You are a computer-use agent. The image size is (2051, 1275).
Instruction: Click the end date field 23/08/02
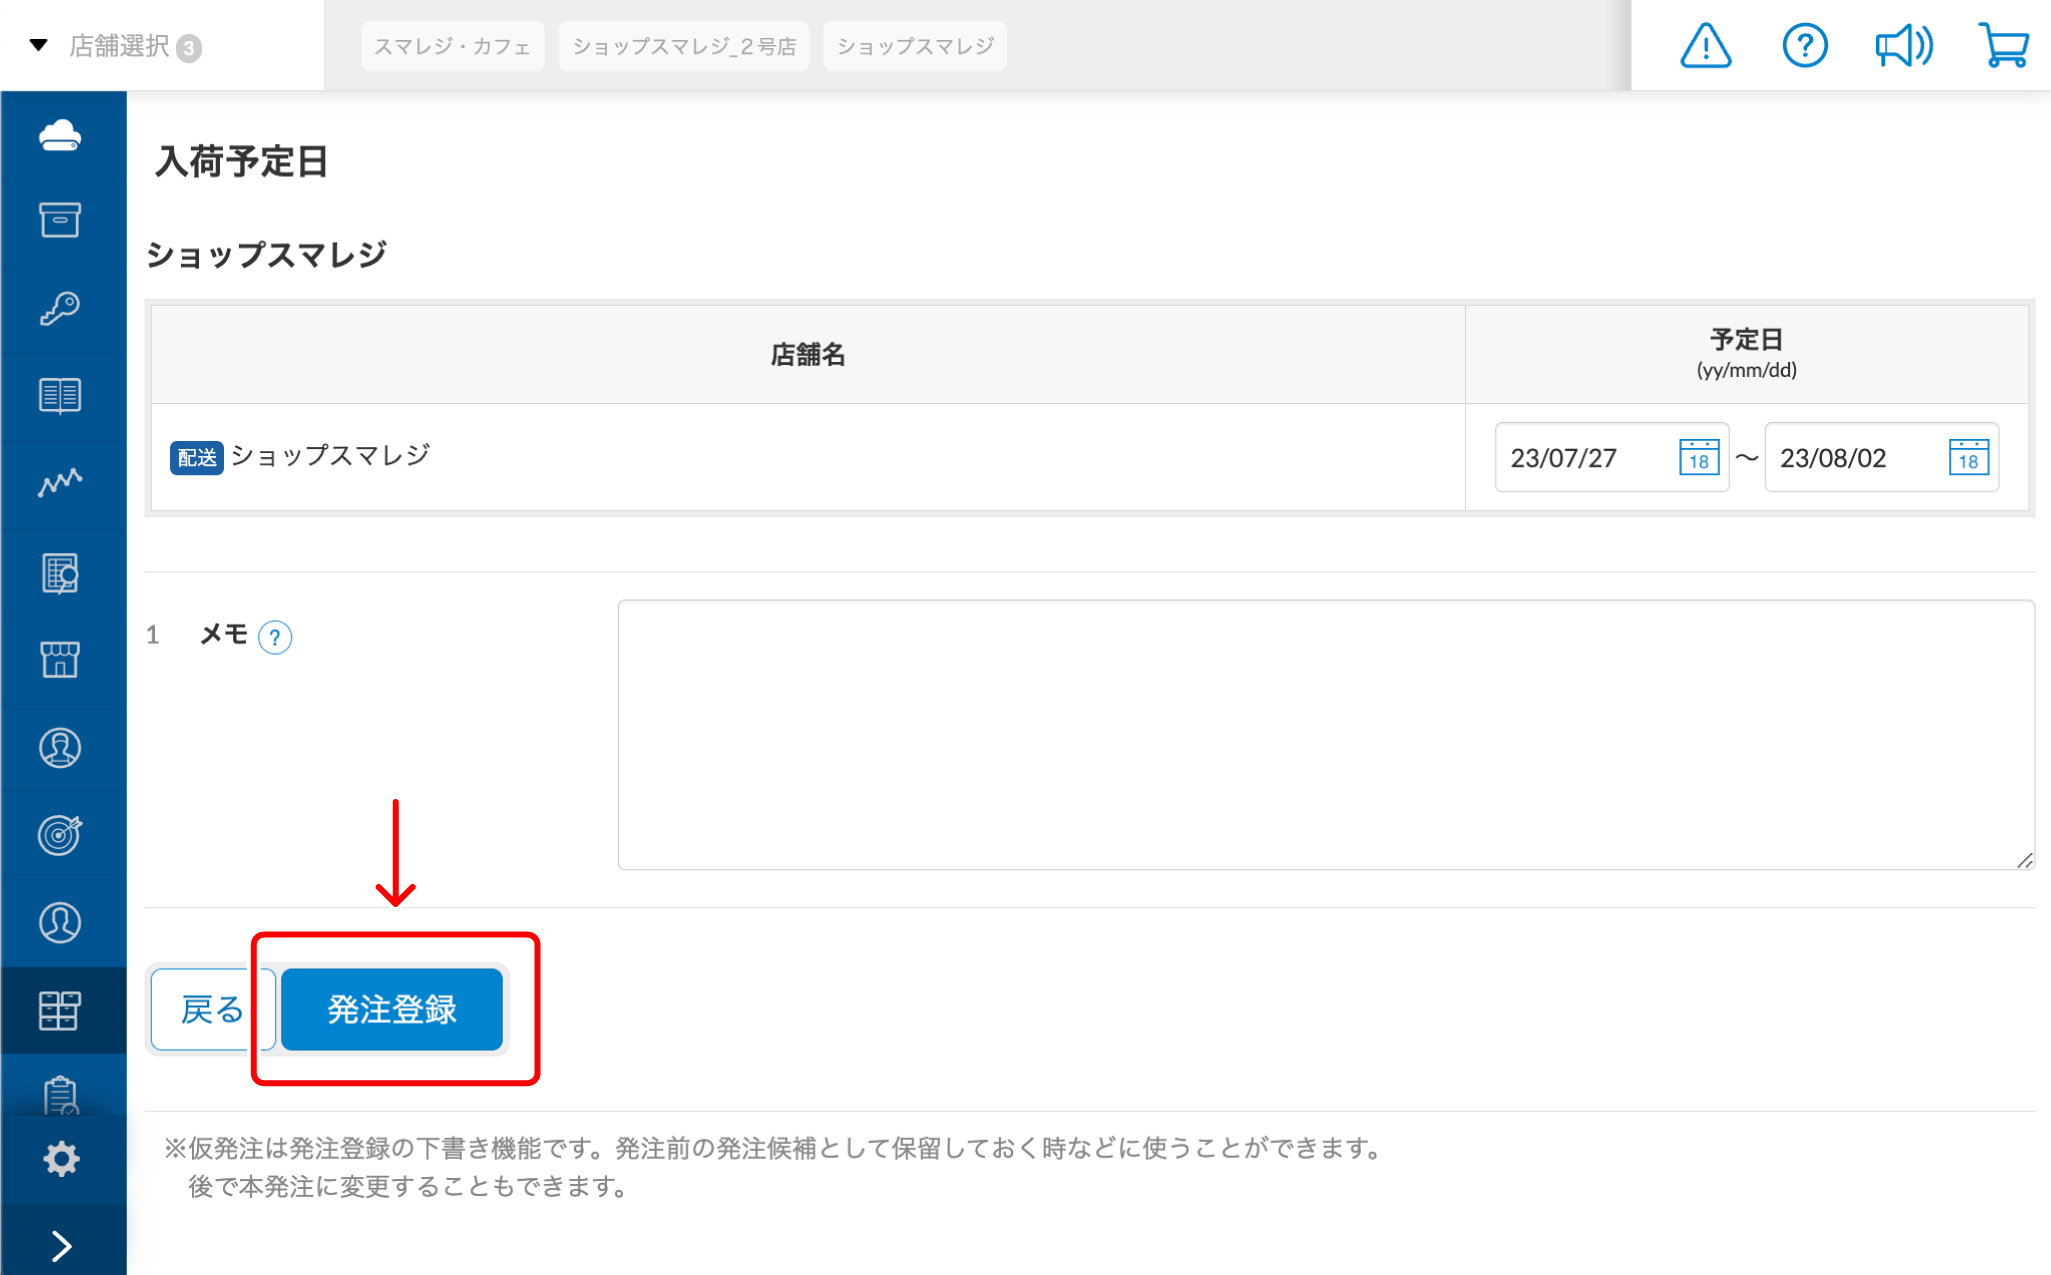[1881, 457]
